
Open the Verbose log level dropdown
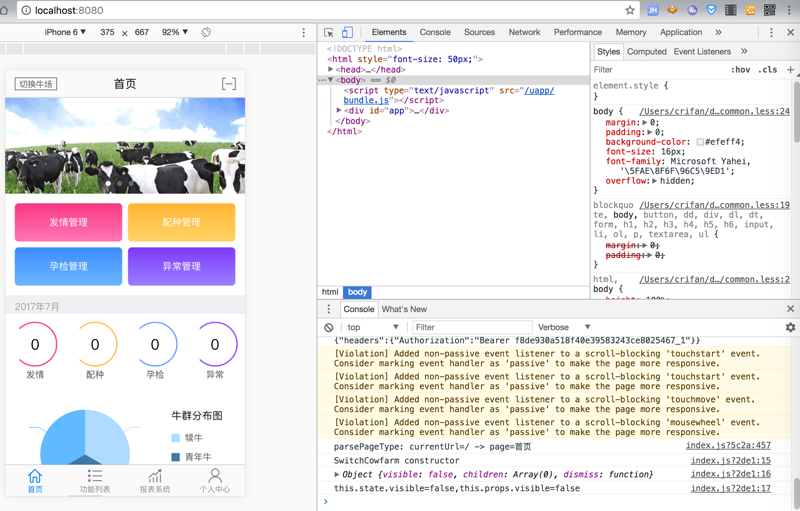pyautogui.click(x=564, y=327)
